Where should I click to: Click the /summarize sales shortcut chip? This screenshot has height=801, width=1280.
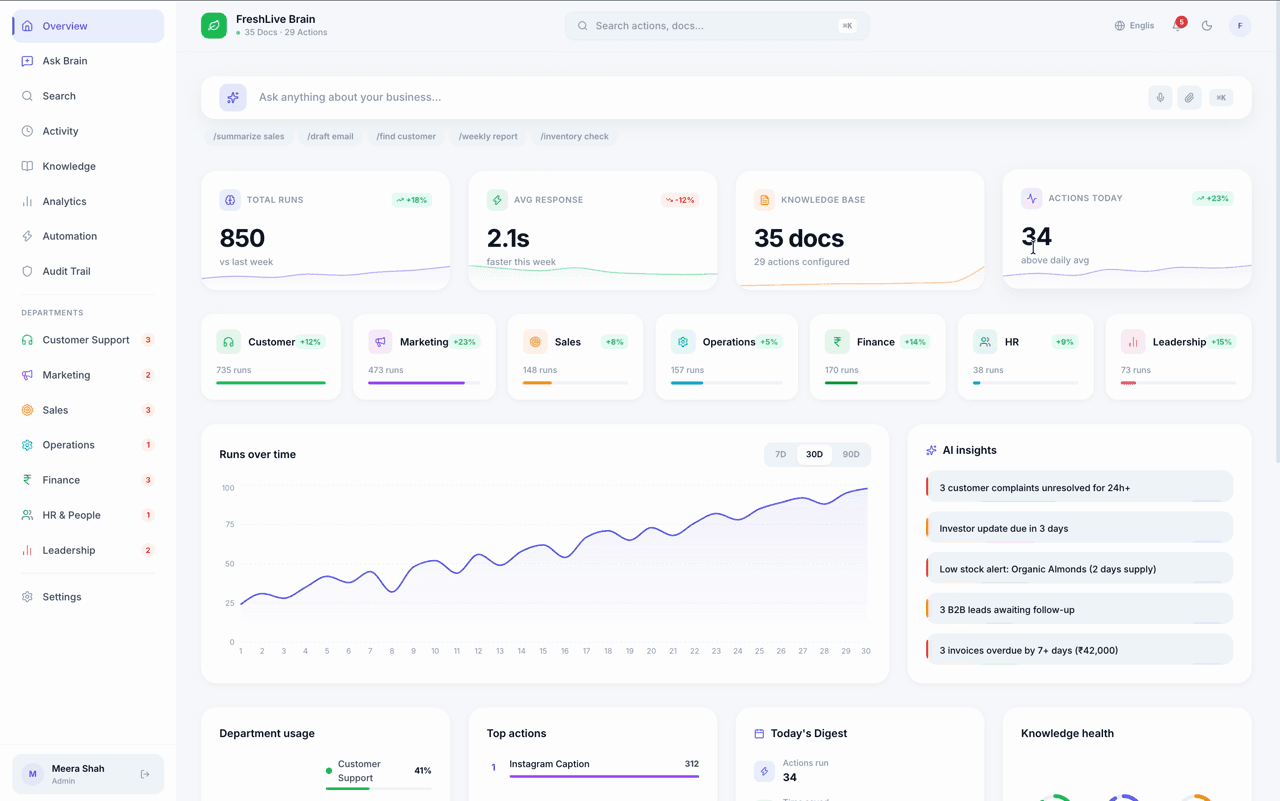249,137
